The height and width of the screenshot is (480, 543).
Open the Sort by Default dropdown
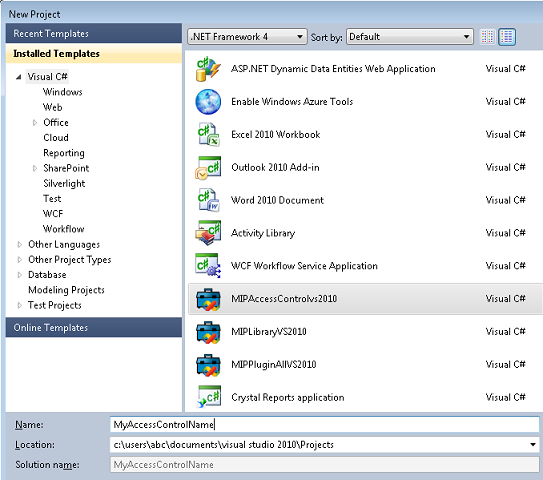pyautogui.click(x=410, y=37)
